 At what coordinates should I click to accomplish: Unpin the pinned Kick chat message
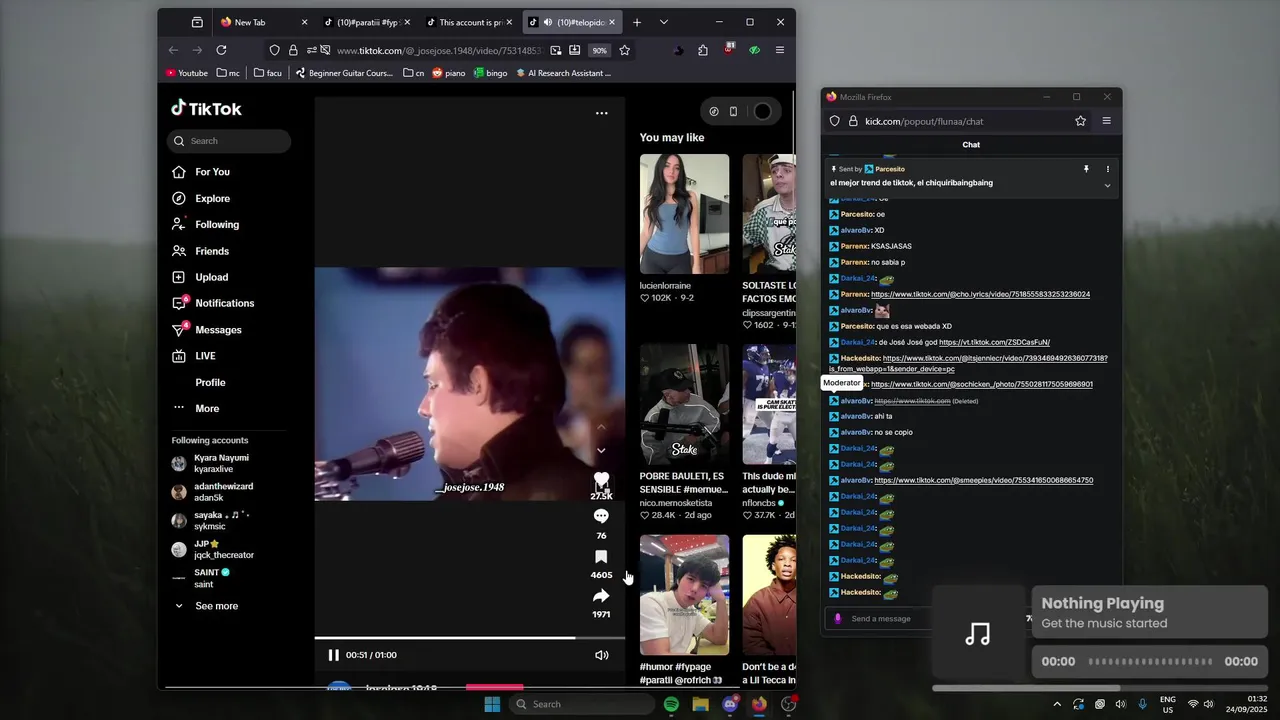1086,169
